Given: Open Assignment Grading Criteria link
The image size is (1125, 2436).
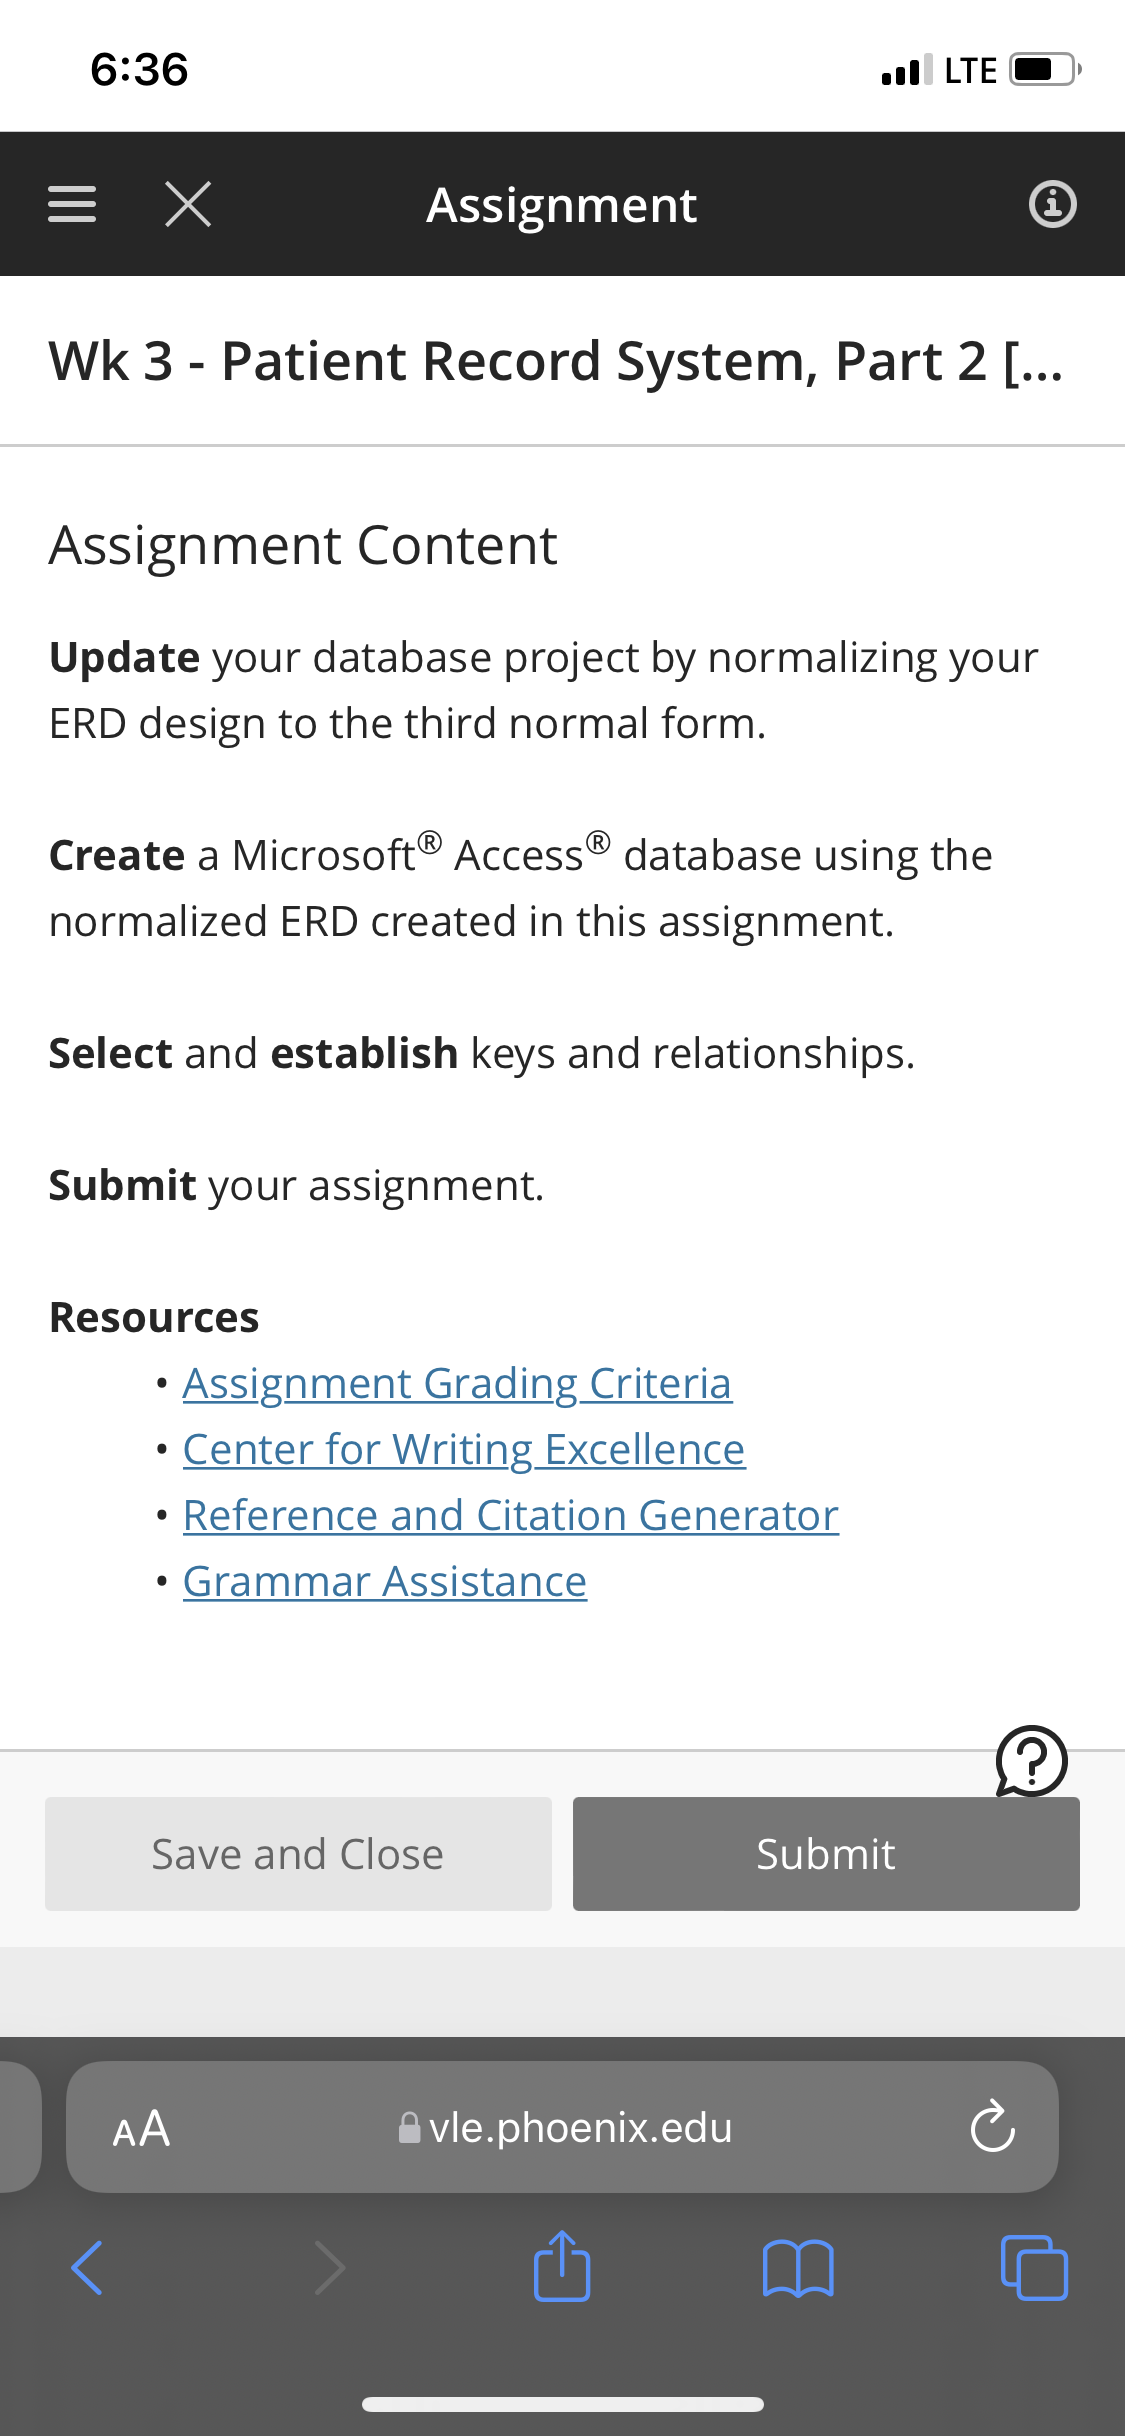Looking at the screenshot, I should pos(457,1384).
